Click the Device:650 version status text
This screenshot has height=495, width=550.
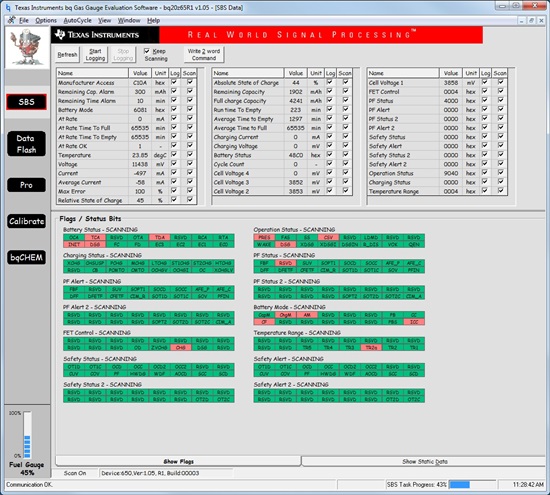[150, 473]
